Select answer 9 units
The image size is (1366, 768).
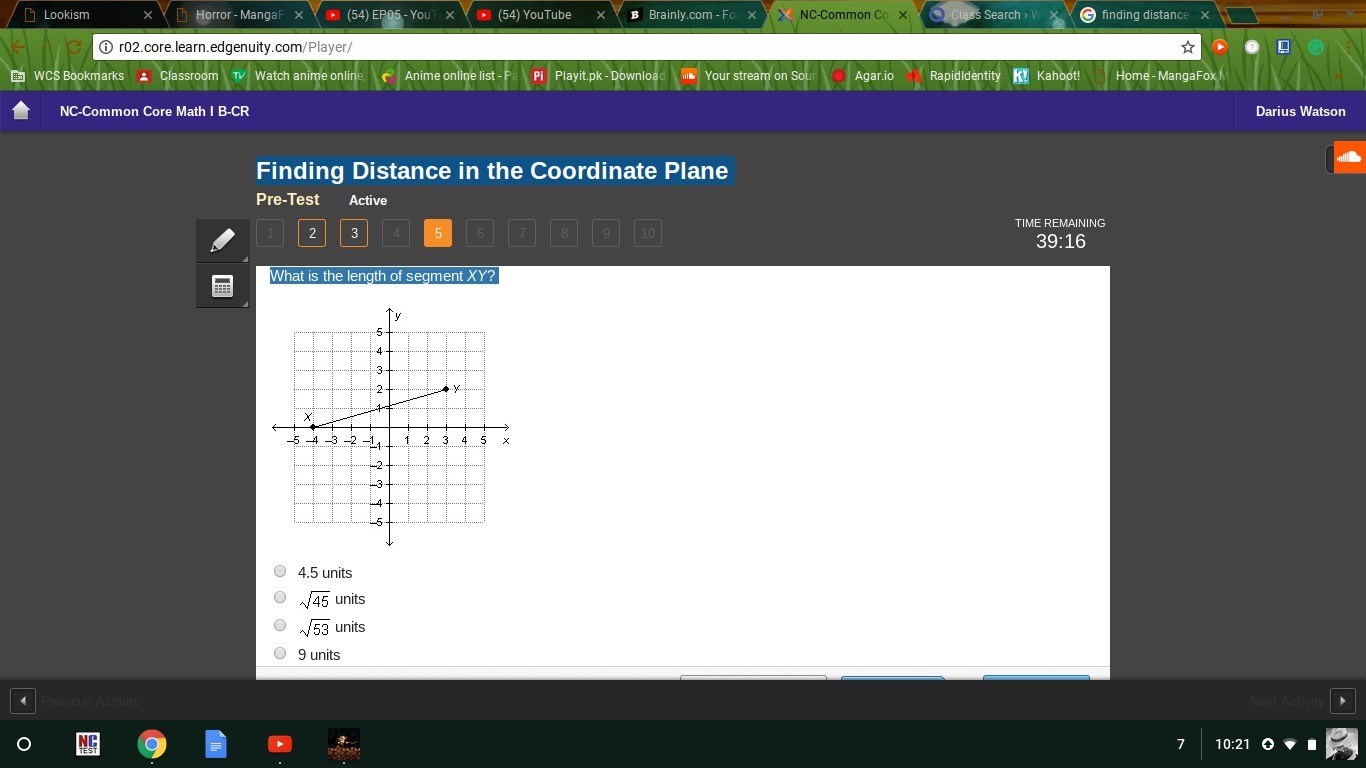click(x=280, y=653)
